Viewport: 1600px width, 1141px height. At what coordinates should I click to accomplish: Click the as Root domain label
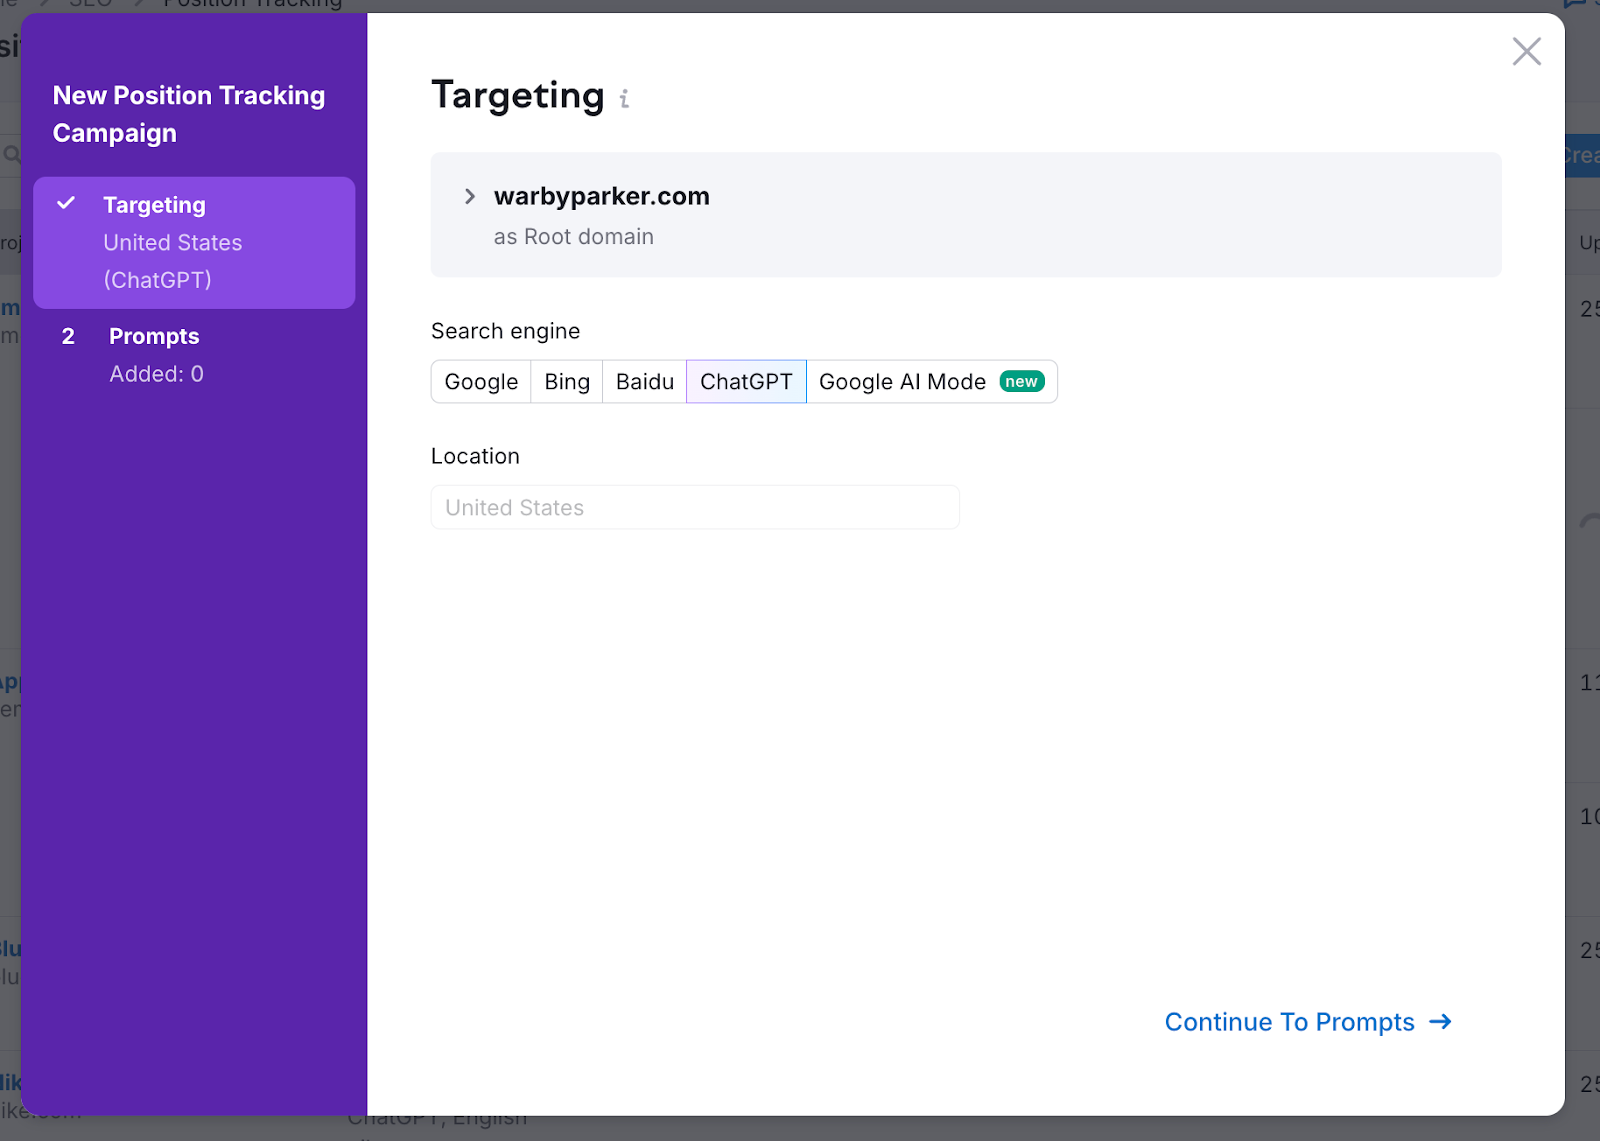click(573, 237)
